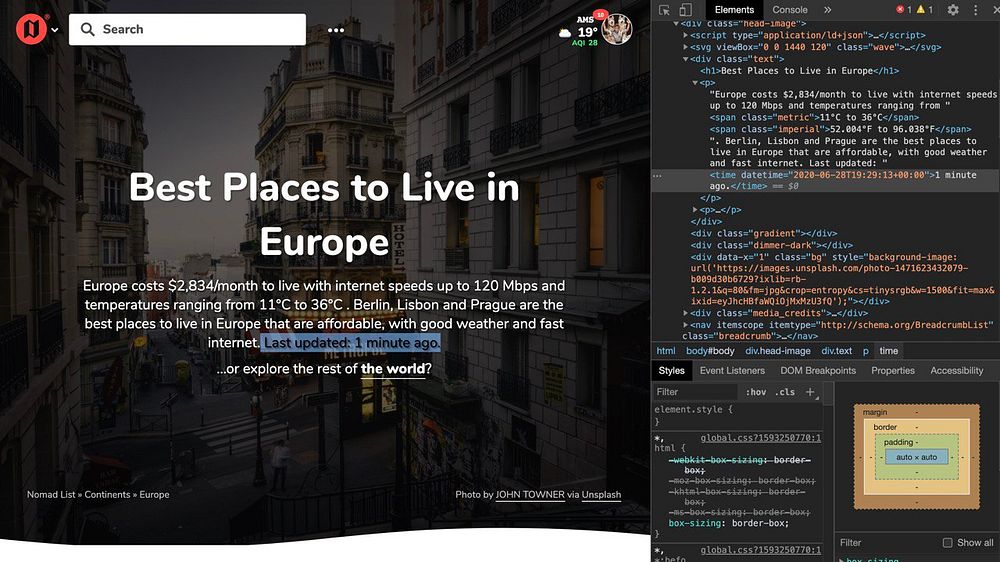Click the cloud weather icon
The image size is (1000, 562).
[x=564, y=33]
